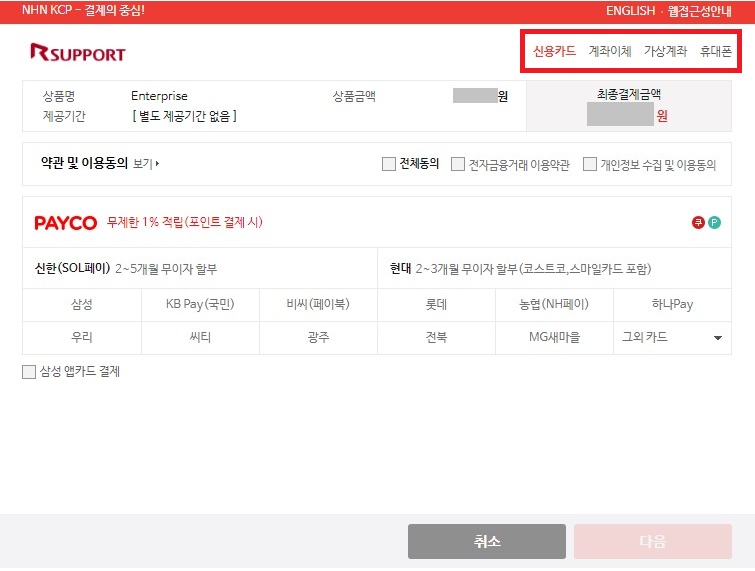755x571 pixels.
Task: Click the red coupon icon in PAYCO row
Action: 698,222
